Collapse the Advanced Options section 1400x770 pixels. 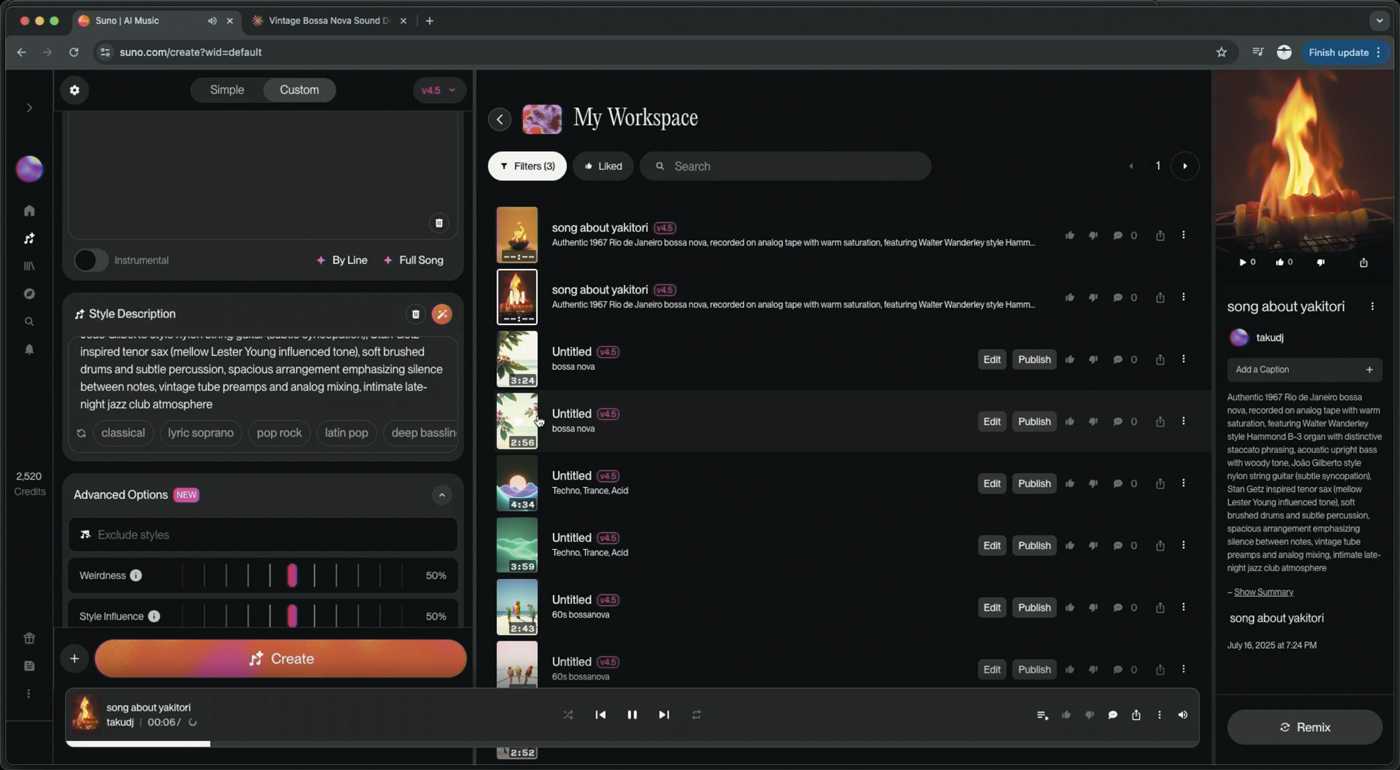click(x=441, y=495)
